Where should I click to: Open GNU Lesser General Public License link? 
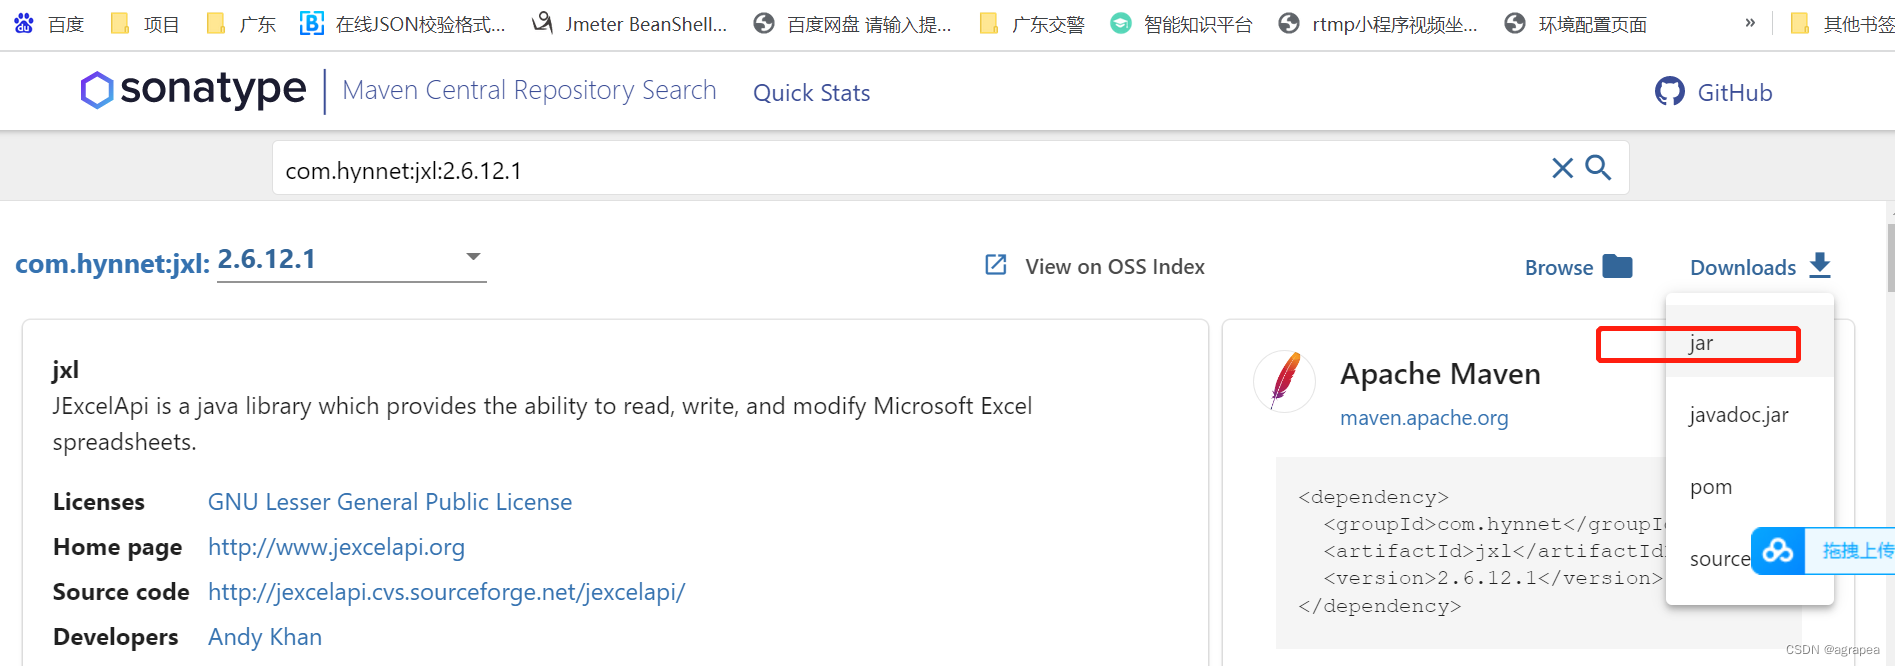(390, 502)
